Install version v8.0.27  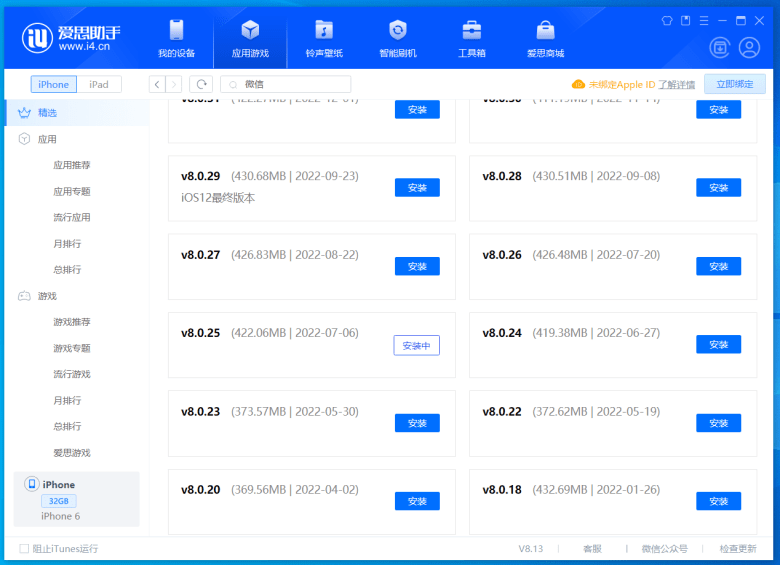click(417, 266)
